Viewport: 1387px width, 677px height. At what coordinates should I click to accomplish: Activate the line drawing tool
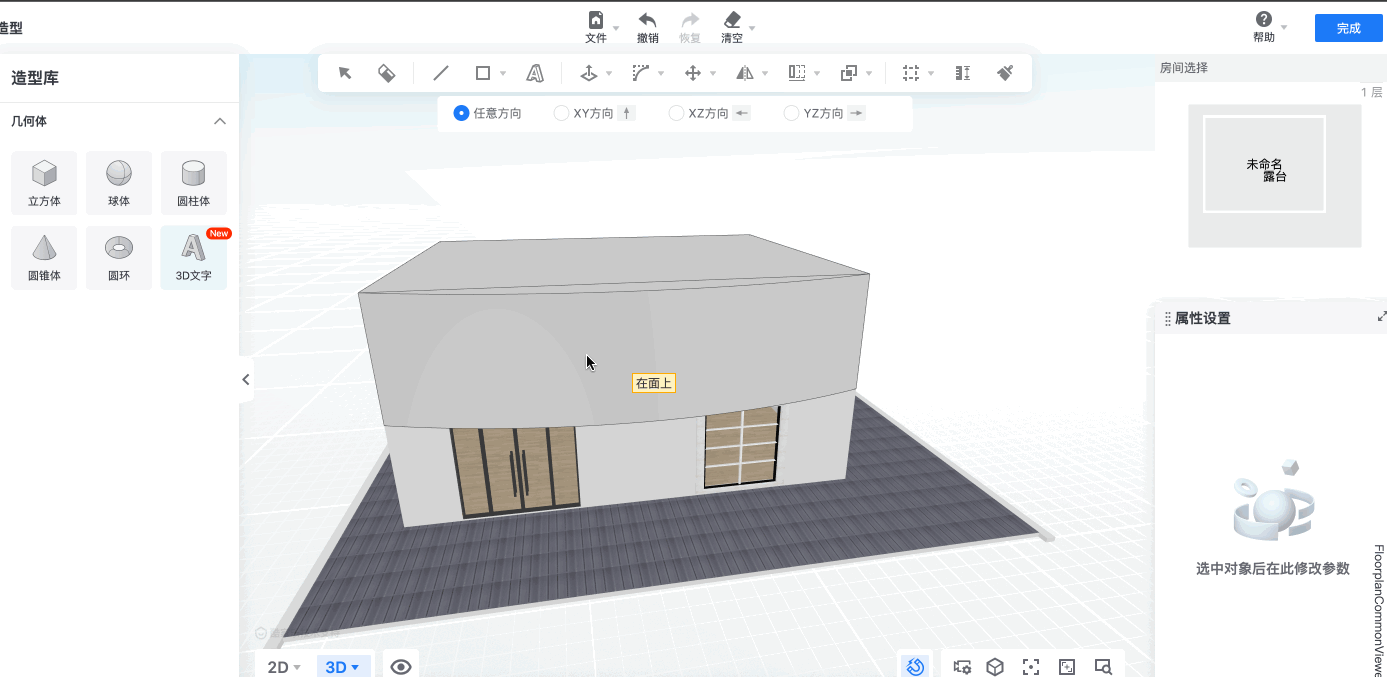coord(440,73)
